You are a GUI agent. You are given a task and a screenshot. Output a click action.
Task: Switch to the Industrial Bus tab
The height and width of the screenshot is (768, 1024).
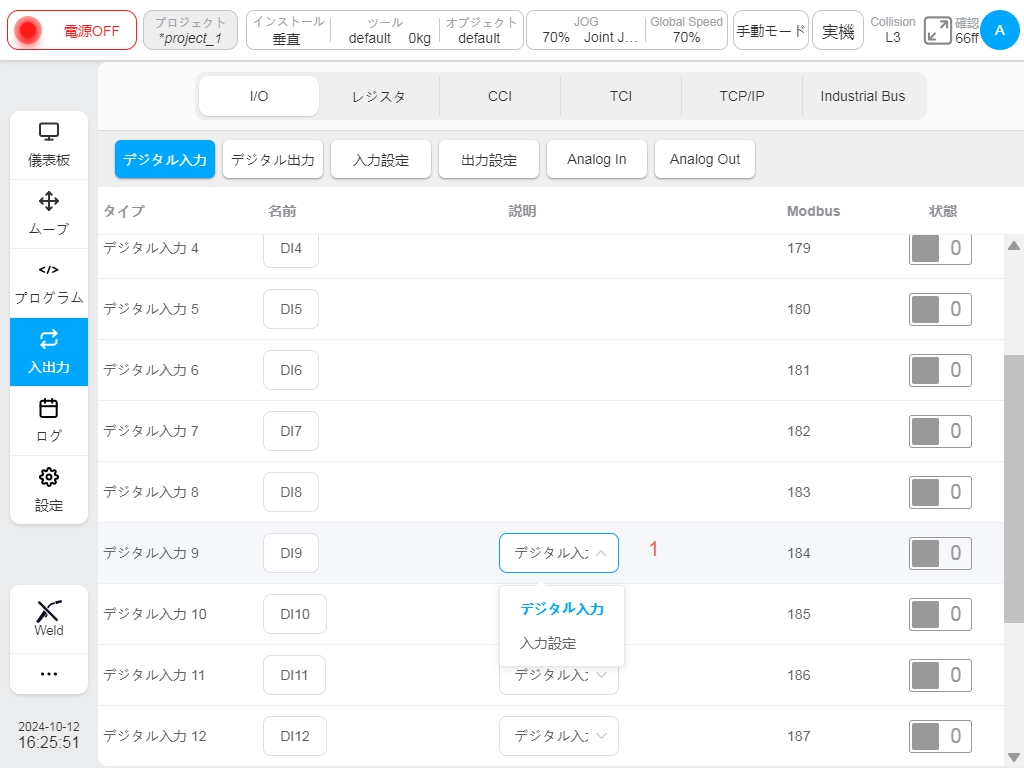pos(863,96)
